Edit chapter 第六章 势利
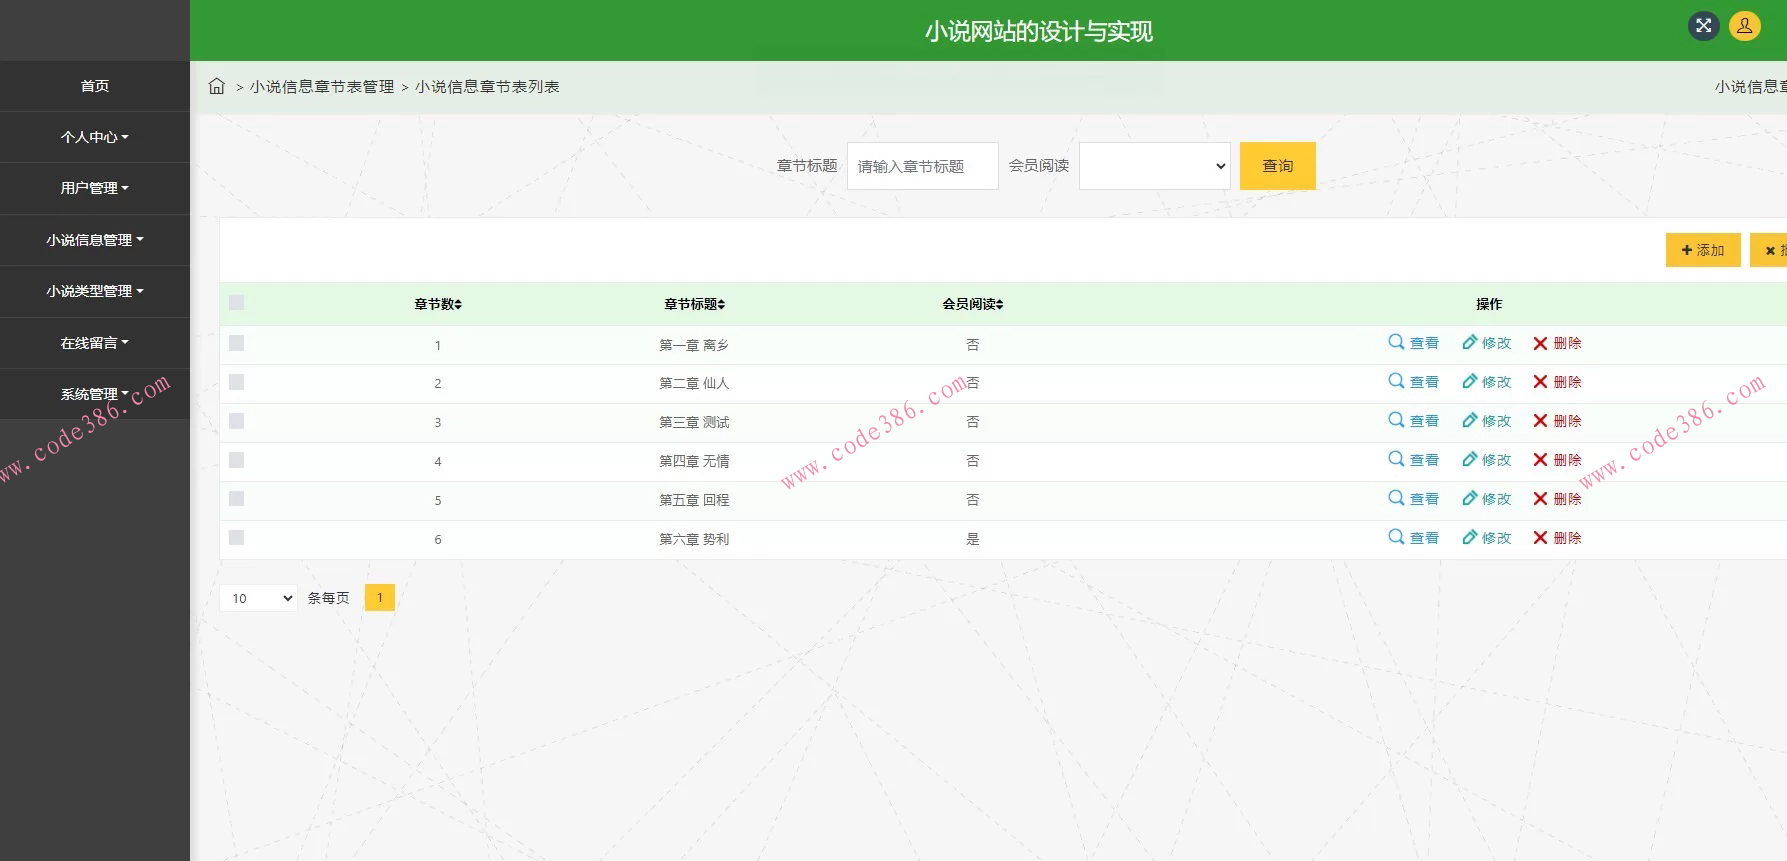Screen dimensions: 1787x861 1486,538
